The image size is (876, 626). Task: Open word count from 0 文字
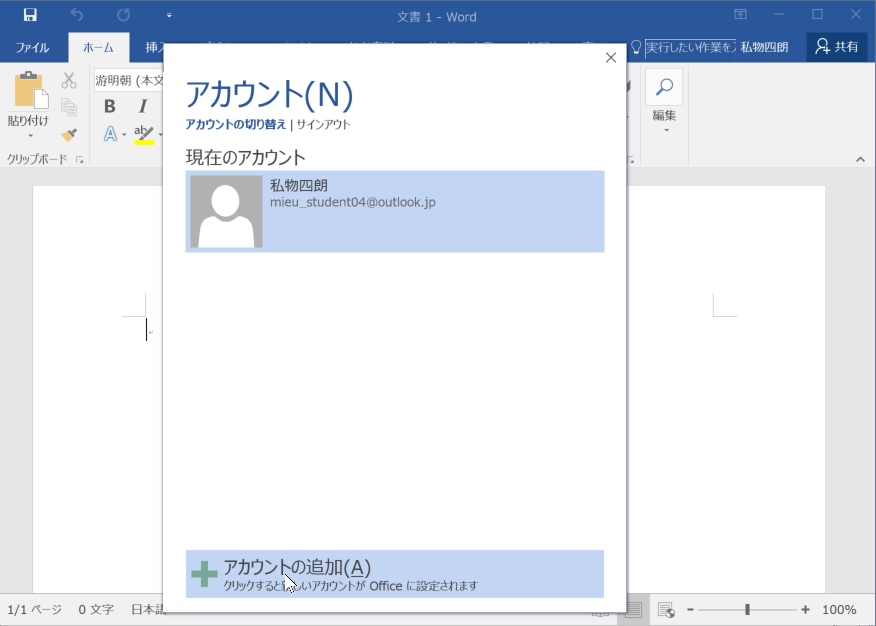96,609
